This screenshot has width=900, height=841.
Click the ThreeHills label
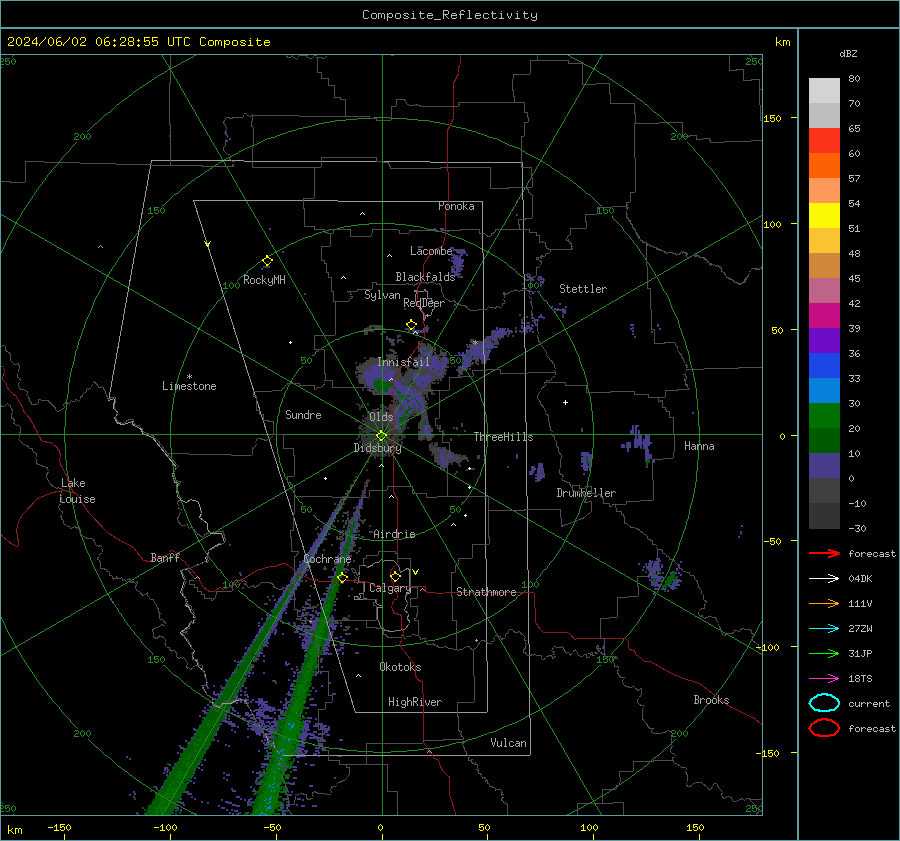point(503,437)
